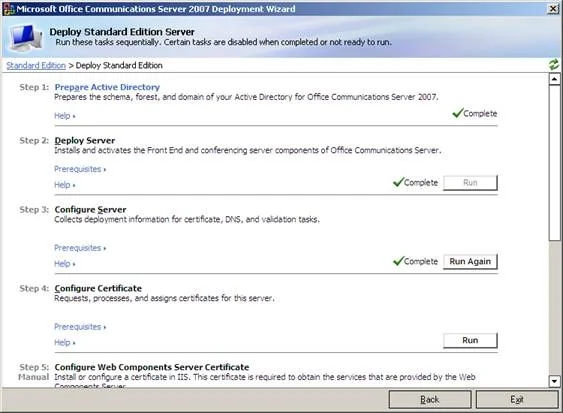Click Run Again for Configure Server
Screen dimensions: 563x413
click(x=470, y=261)
